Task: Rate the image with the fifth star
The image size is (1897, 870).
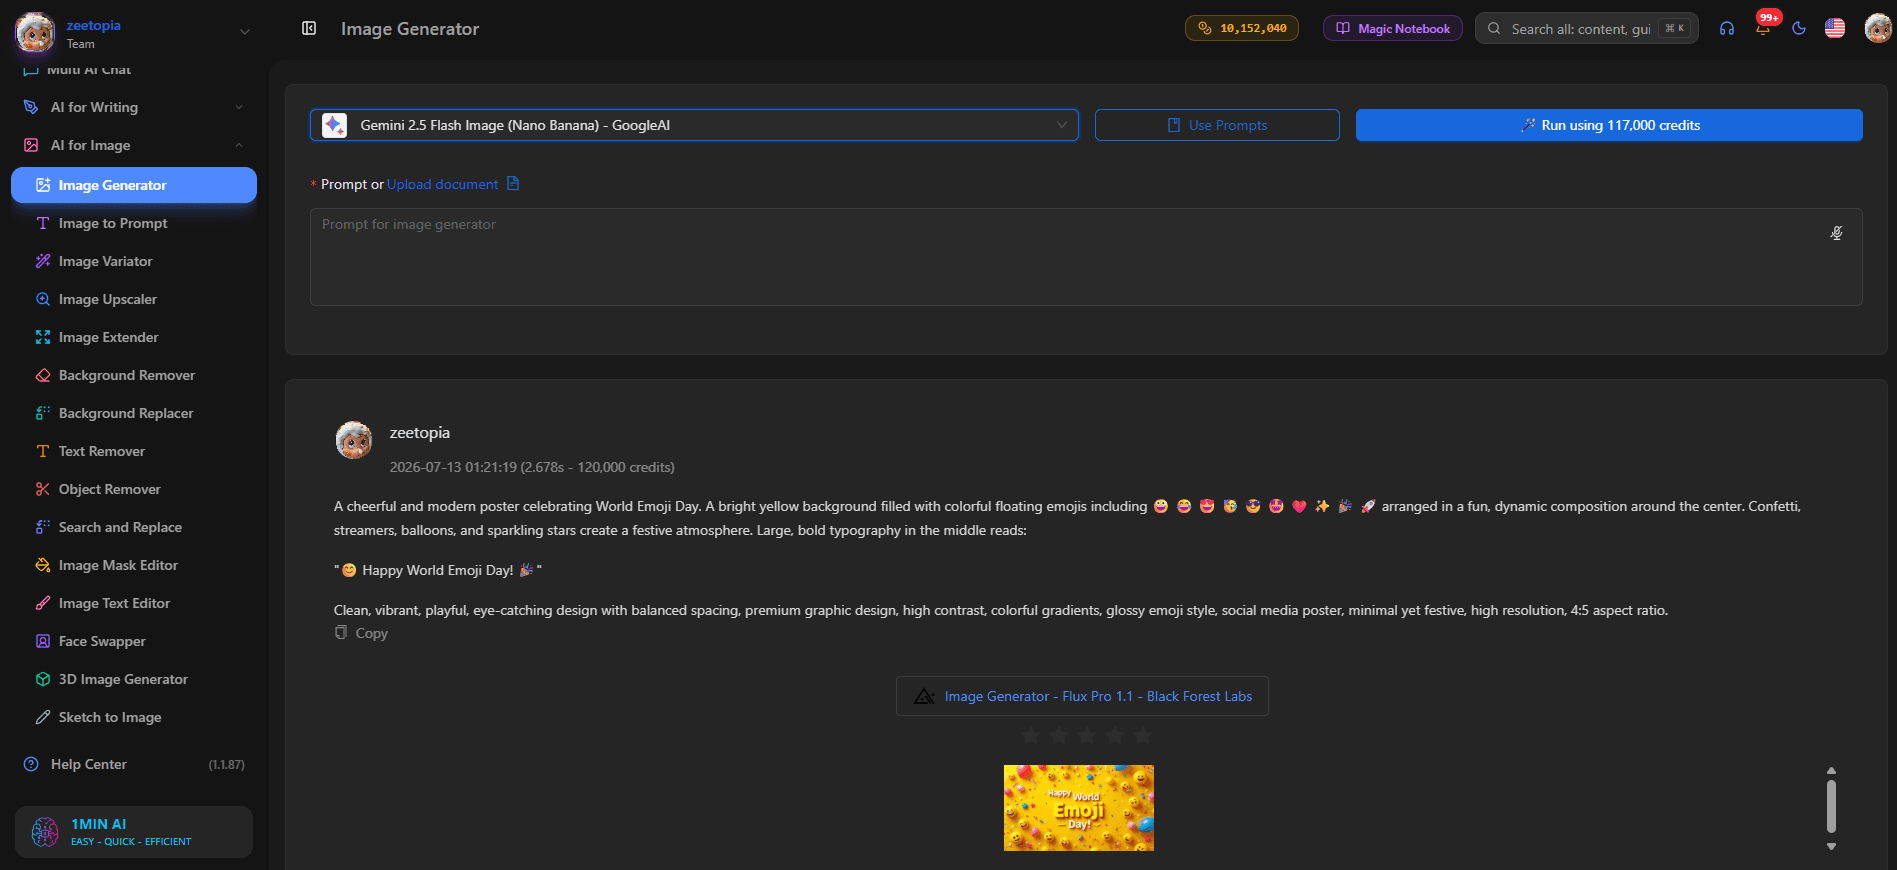Action: point(1143,736)
